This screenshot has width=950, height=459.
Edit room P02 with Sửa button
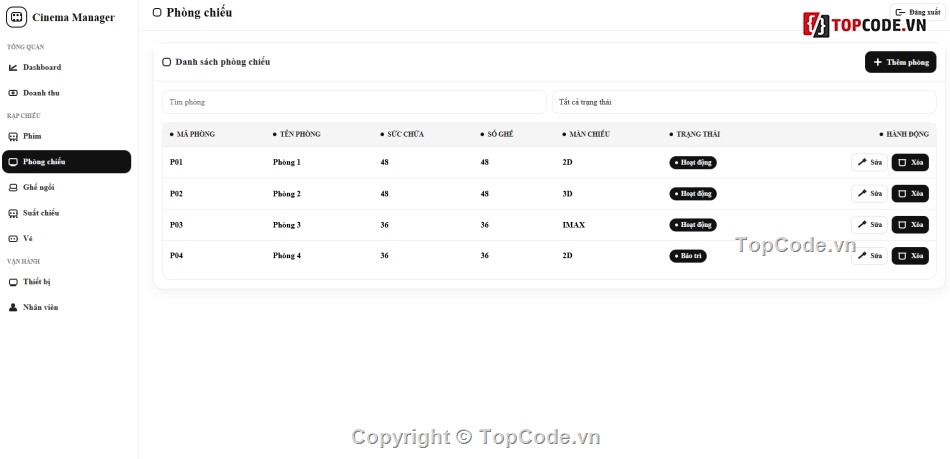tap(869, 194)
